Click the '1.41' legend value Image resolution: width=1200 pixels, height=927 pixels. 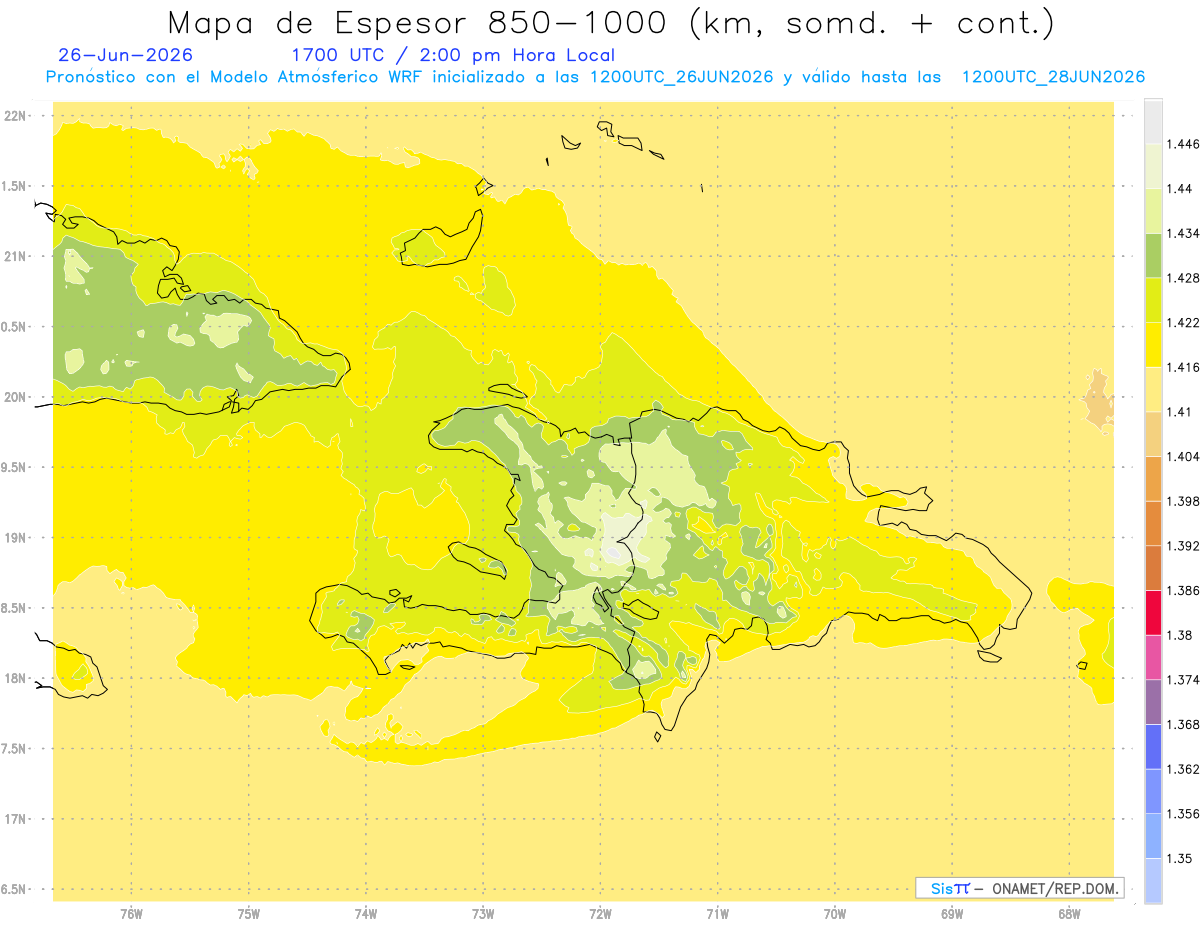(1180, 412)
